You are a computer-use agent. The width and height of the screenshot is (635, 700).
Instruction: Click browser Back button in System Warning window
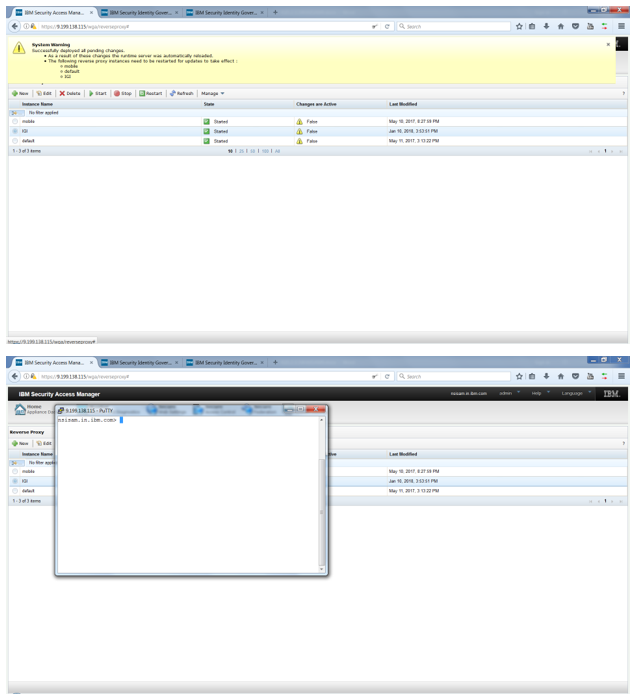(15, 26)
